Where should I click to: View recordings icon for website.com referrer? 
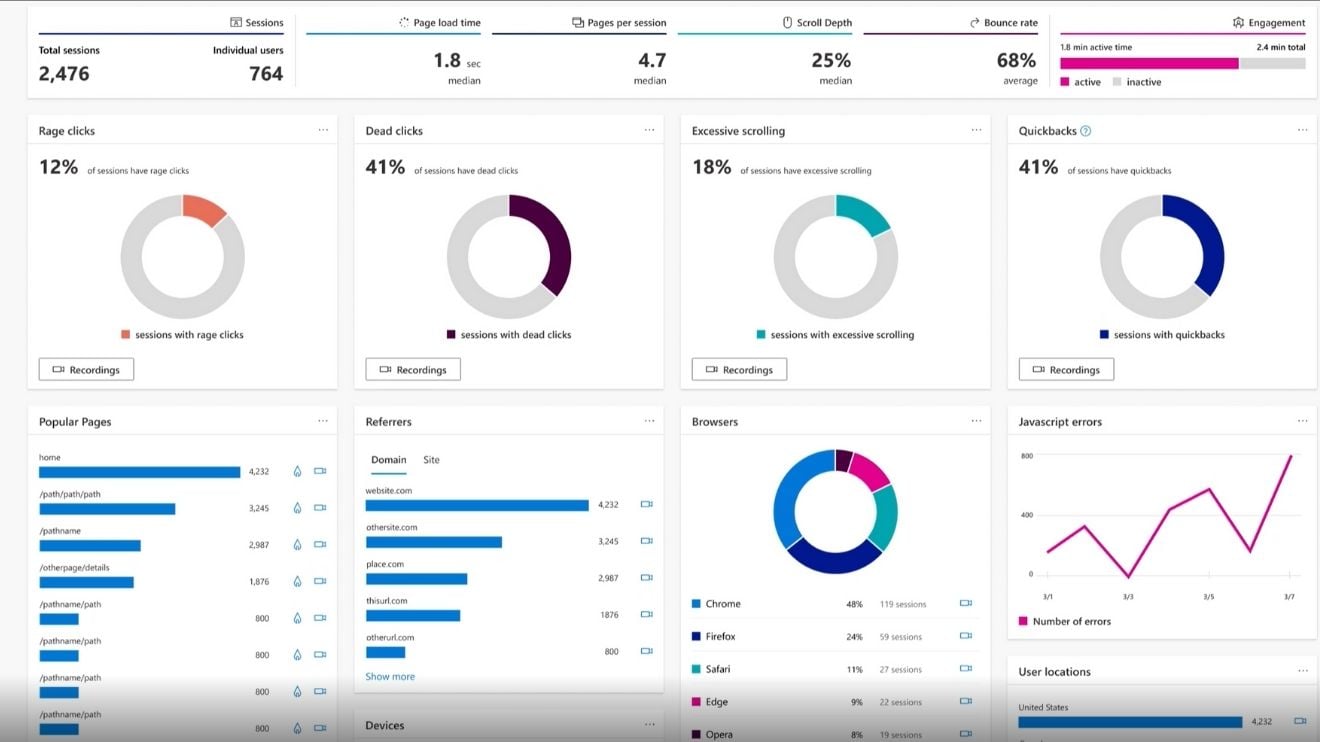click(646, 504)
